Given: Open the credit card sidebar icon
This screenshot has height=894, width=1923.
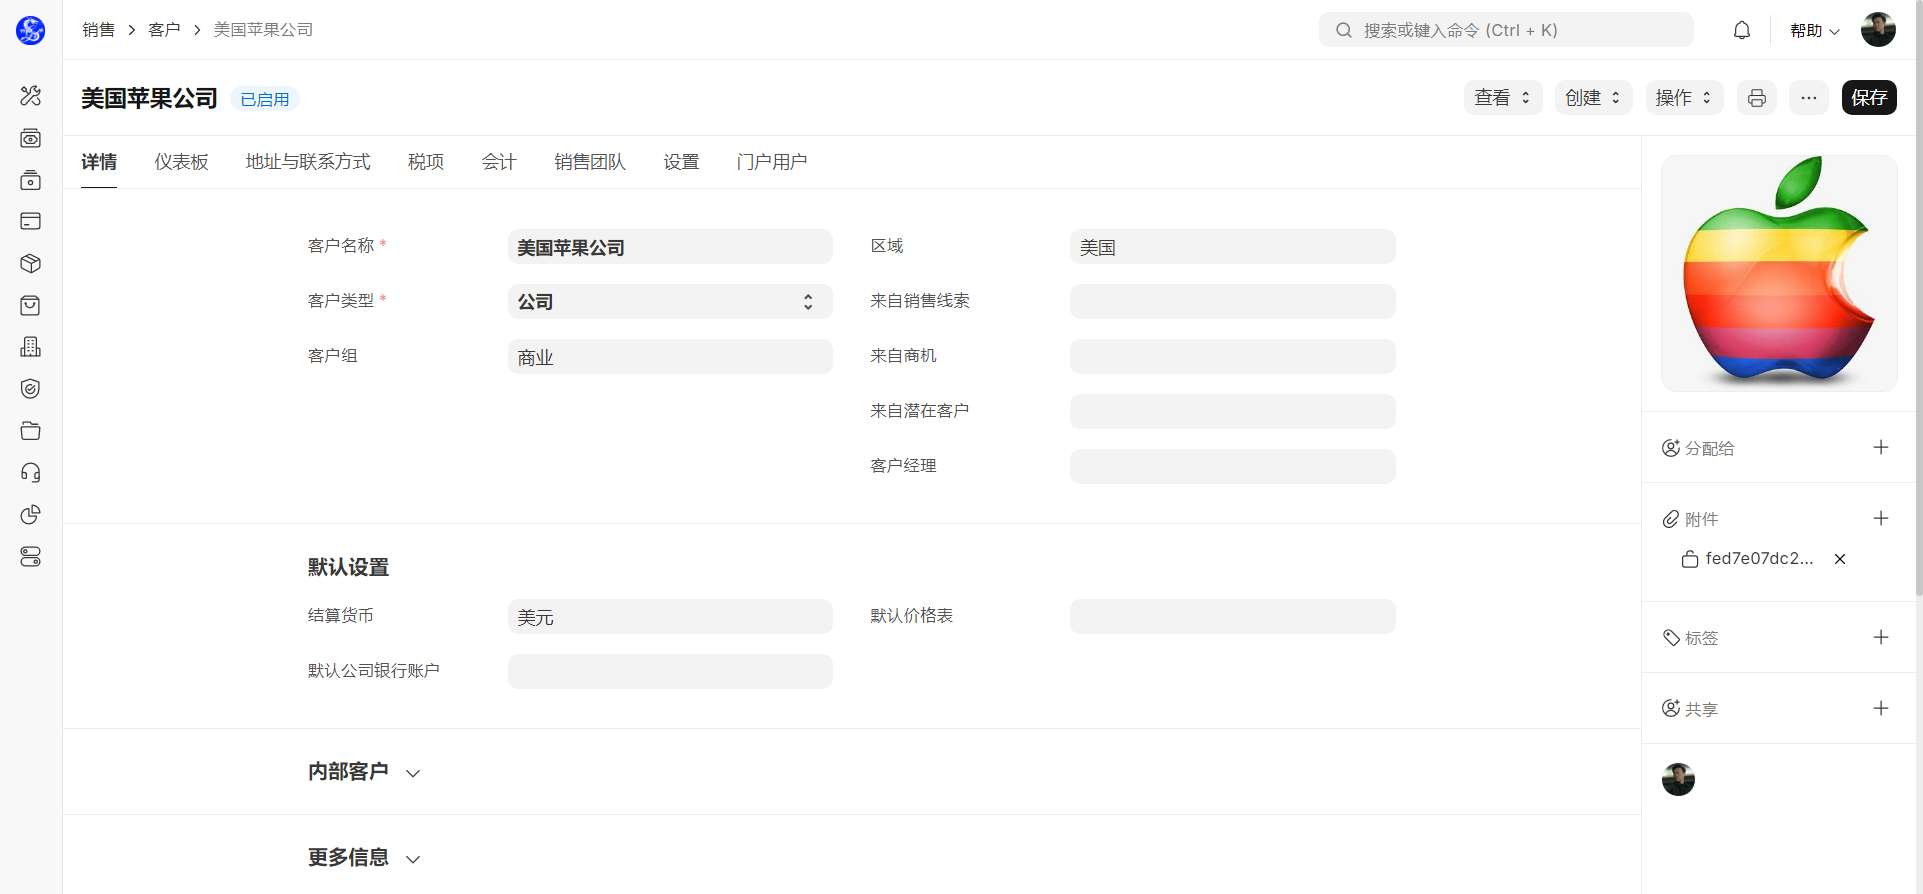Looking at the screenshot, I should click(x=31, y=221).
